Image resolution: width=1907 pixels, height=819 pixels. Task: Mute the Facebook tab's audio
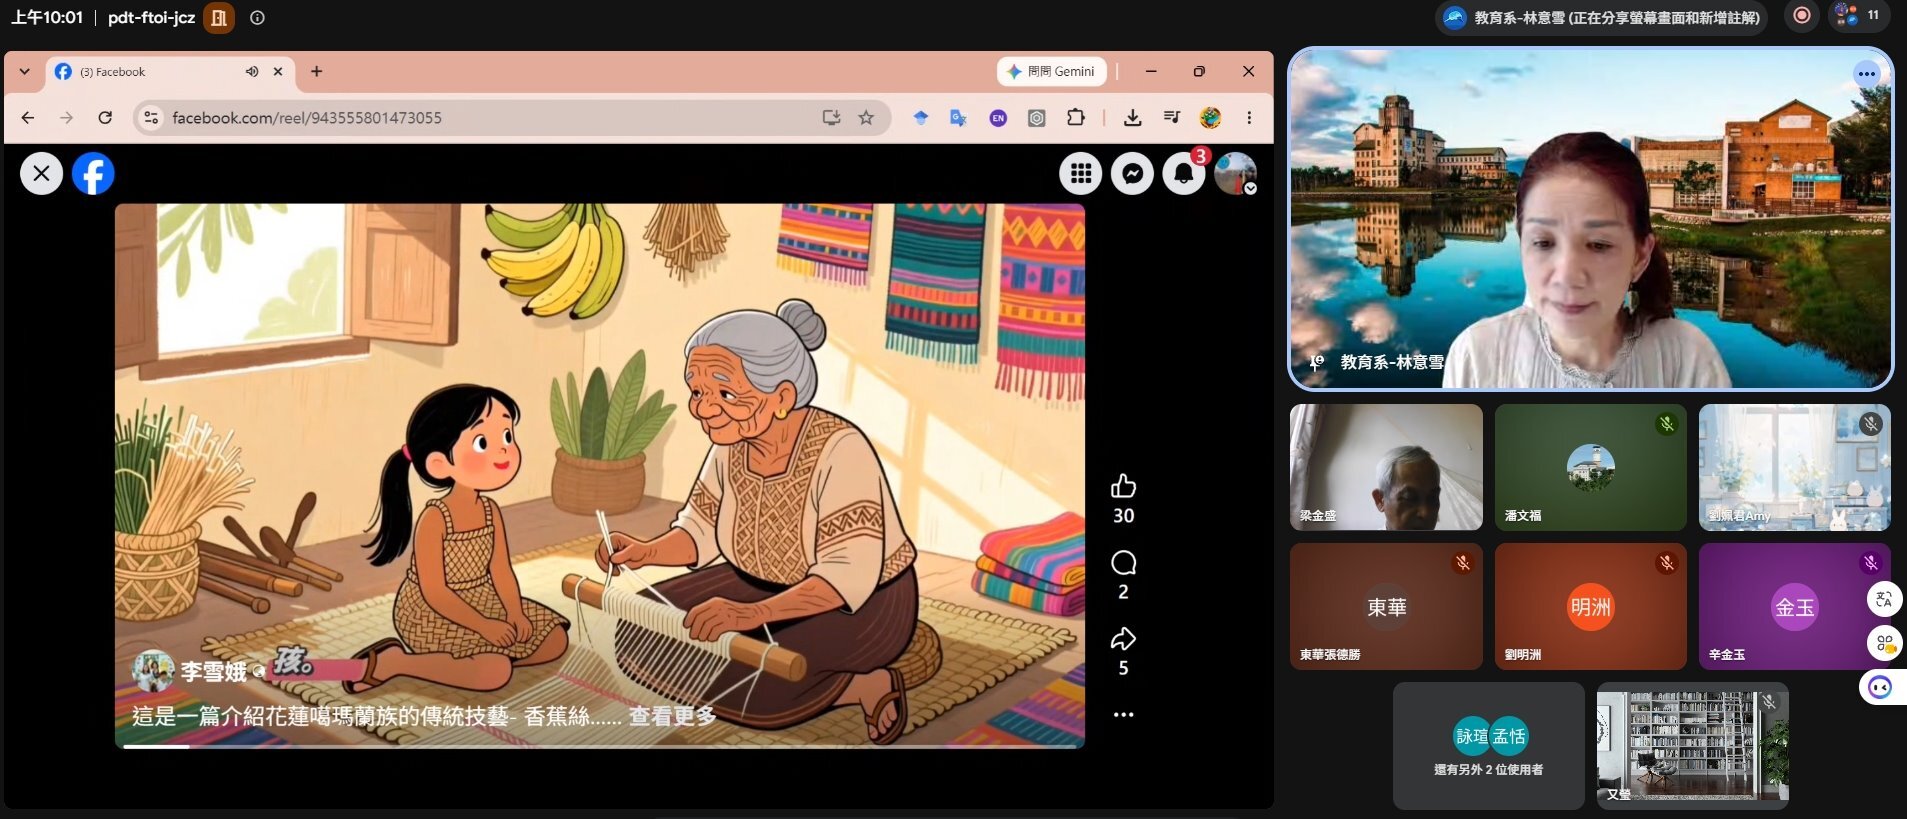coord(252,72)
